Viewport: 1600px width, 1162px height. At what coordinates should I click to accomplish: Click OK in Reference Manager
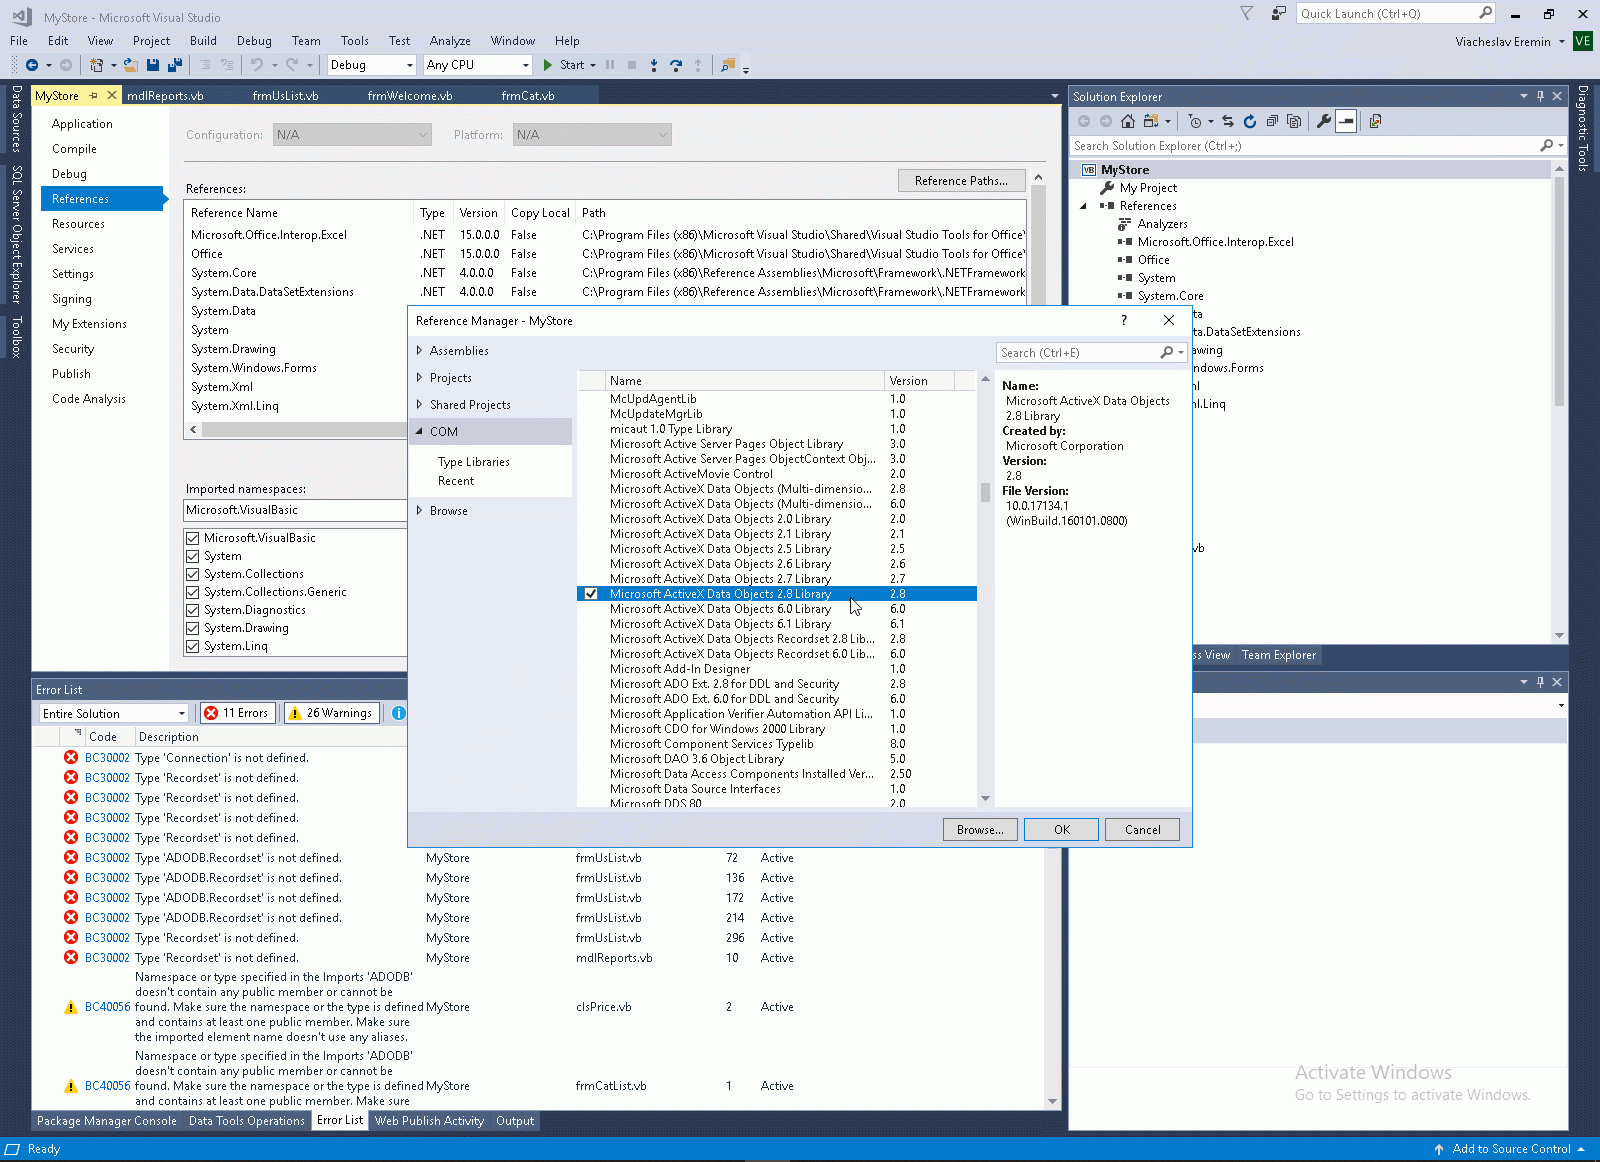(1061, 830)
